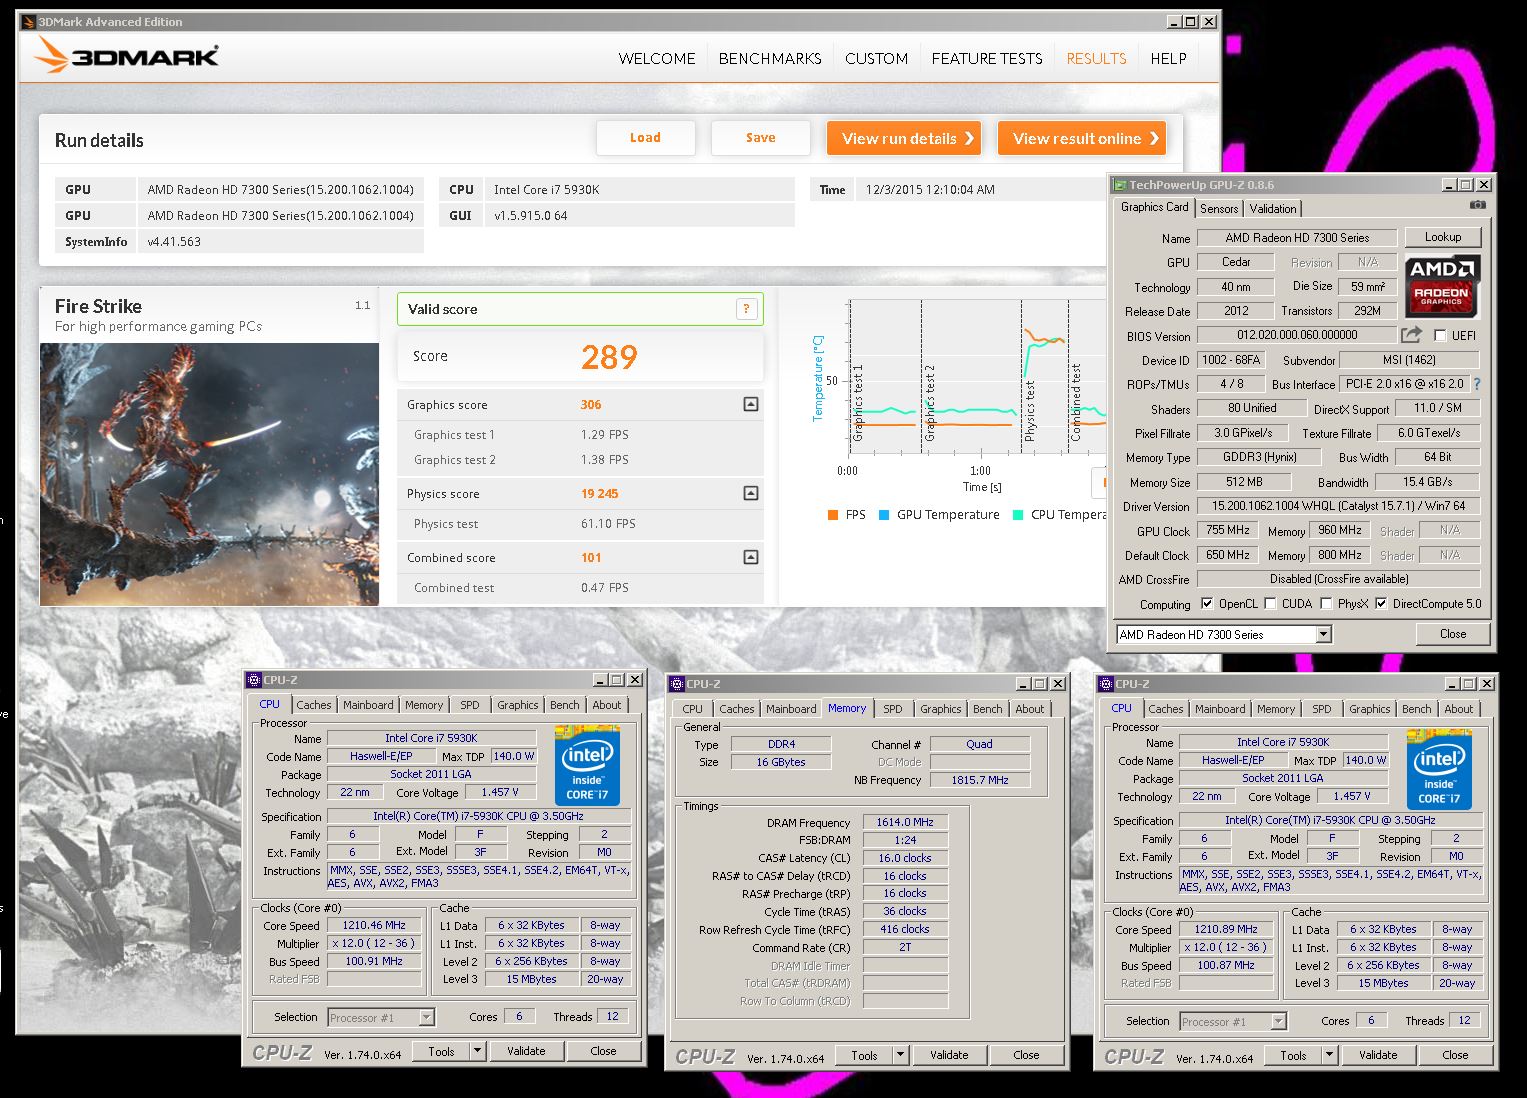Click the orange FPS legend square
Image resolution: width=1527 pixels, height=1098 pixels.
click(833, 515)
